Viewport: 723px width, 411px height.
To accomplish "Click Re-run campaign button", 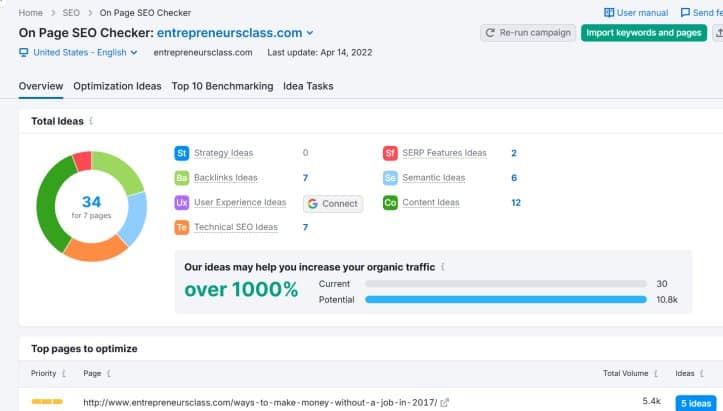I will (x=528, y=33).
